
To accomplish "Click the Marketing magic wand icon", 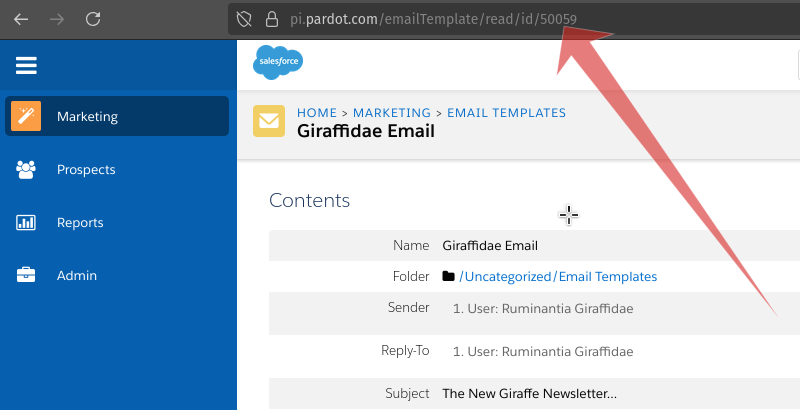I will [26, 116].
